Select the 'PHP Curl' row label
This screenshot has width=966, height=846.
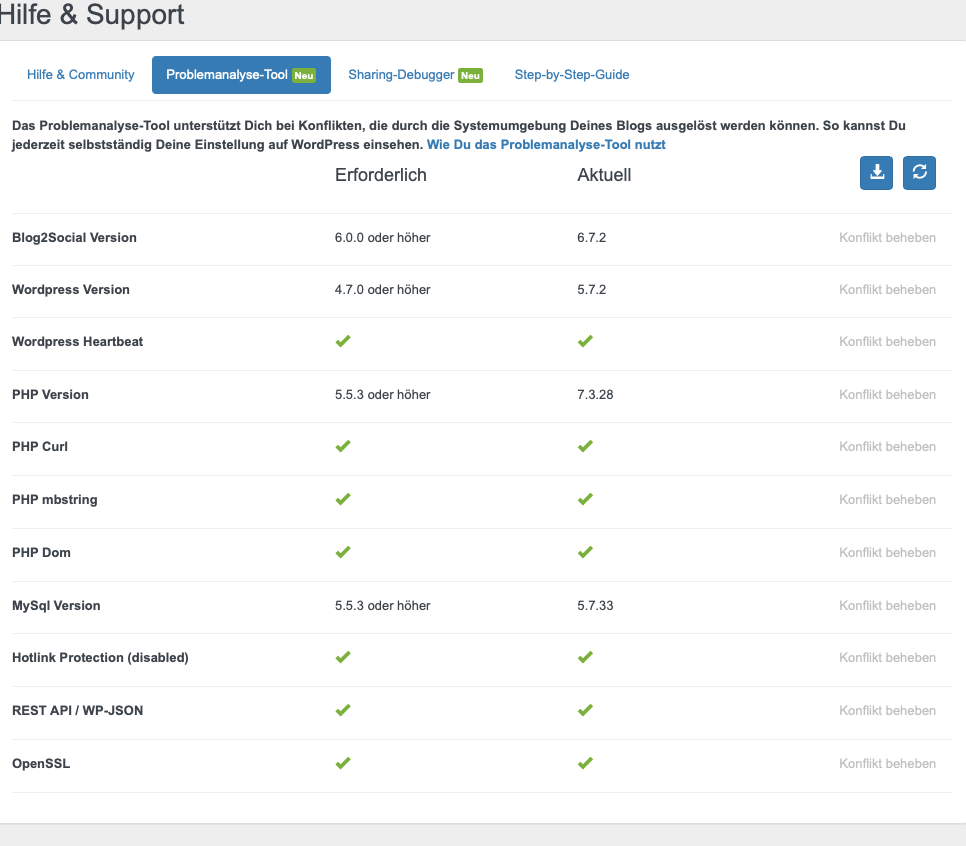(40, 447)
